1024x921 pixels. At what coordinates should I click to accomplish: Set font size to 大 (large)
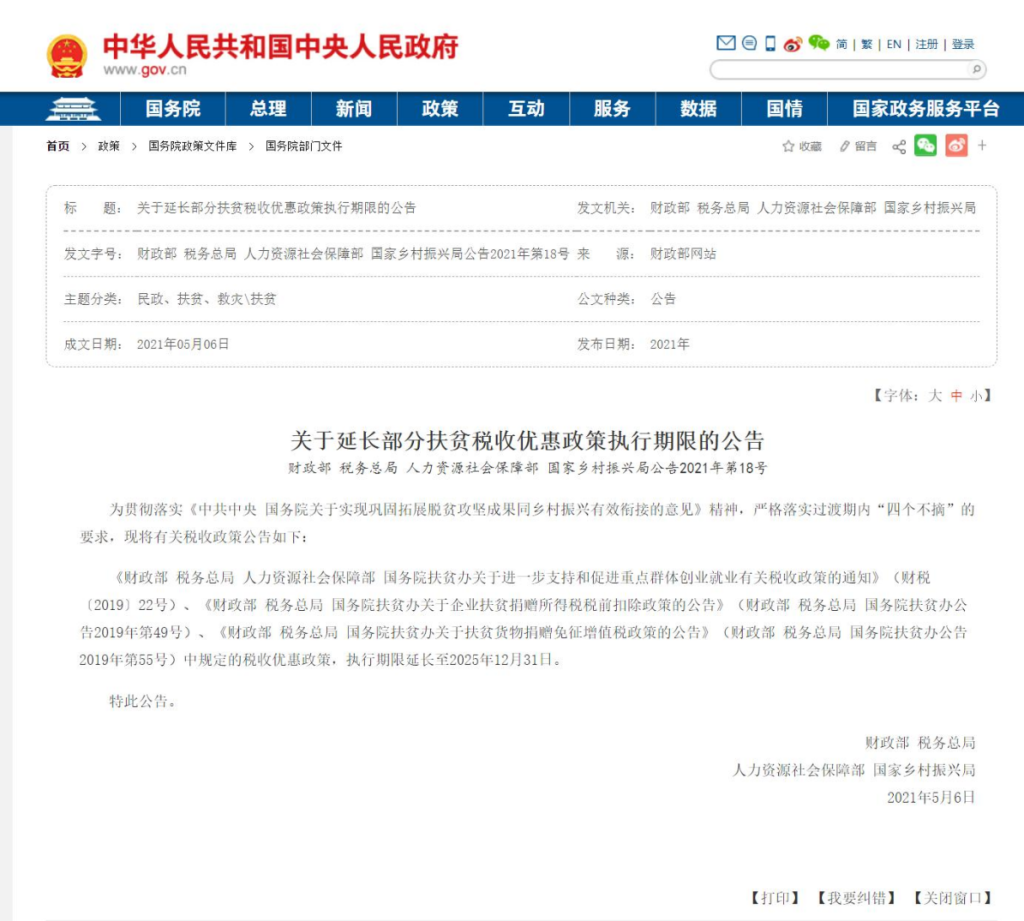[x=934, y=396]
